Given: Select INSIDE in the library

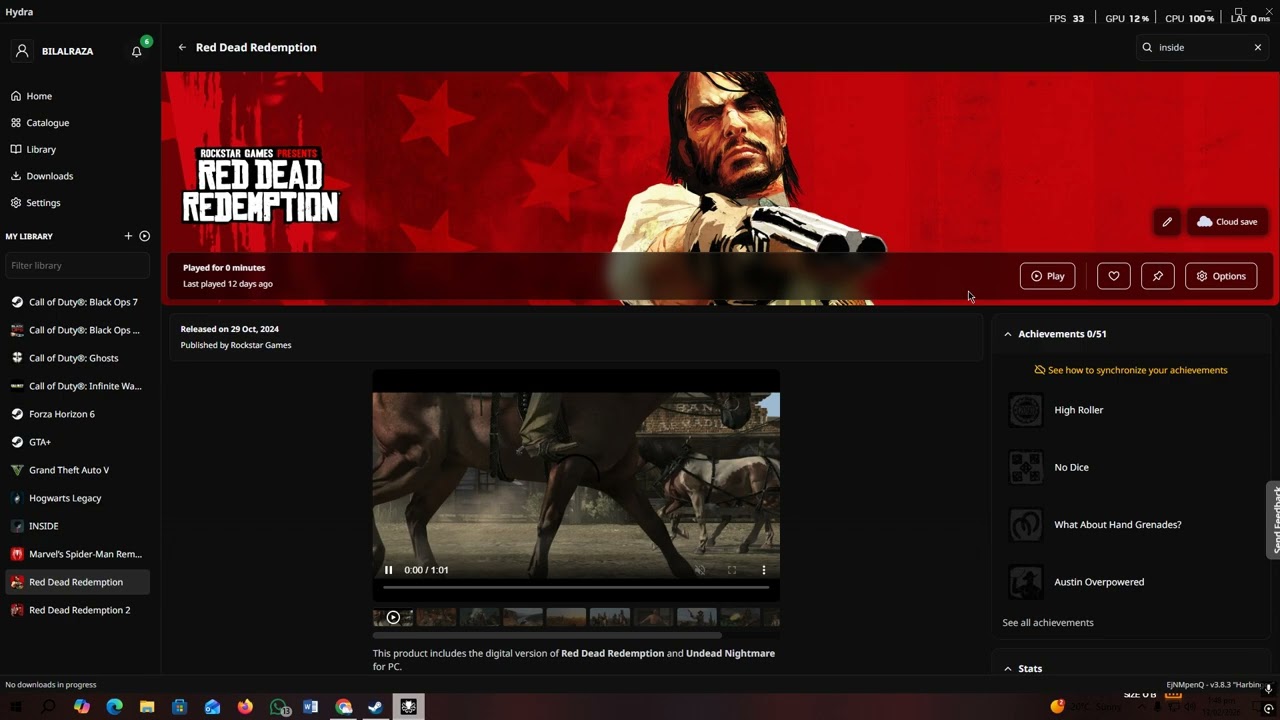Looking at the screenshot, I should tap(78, 526).
